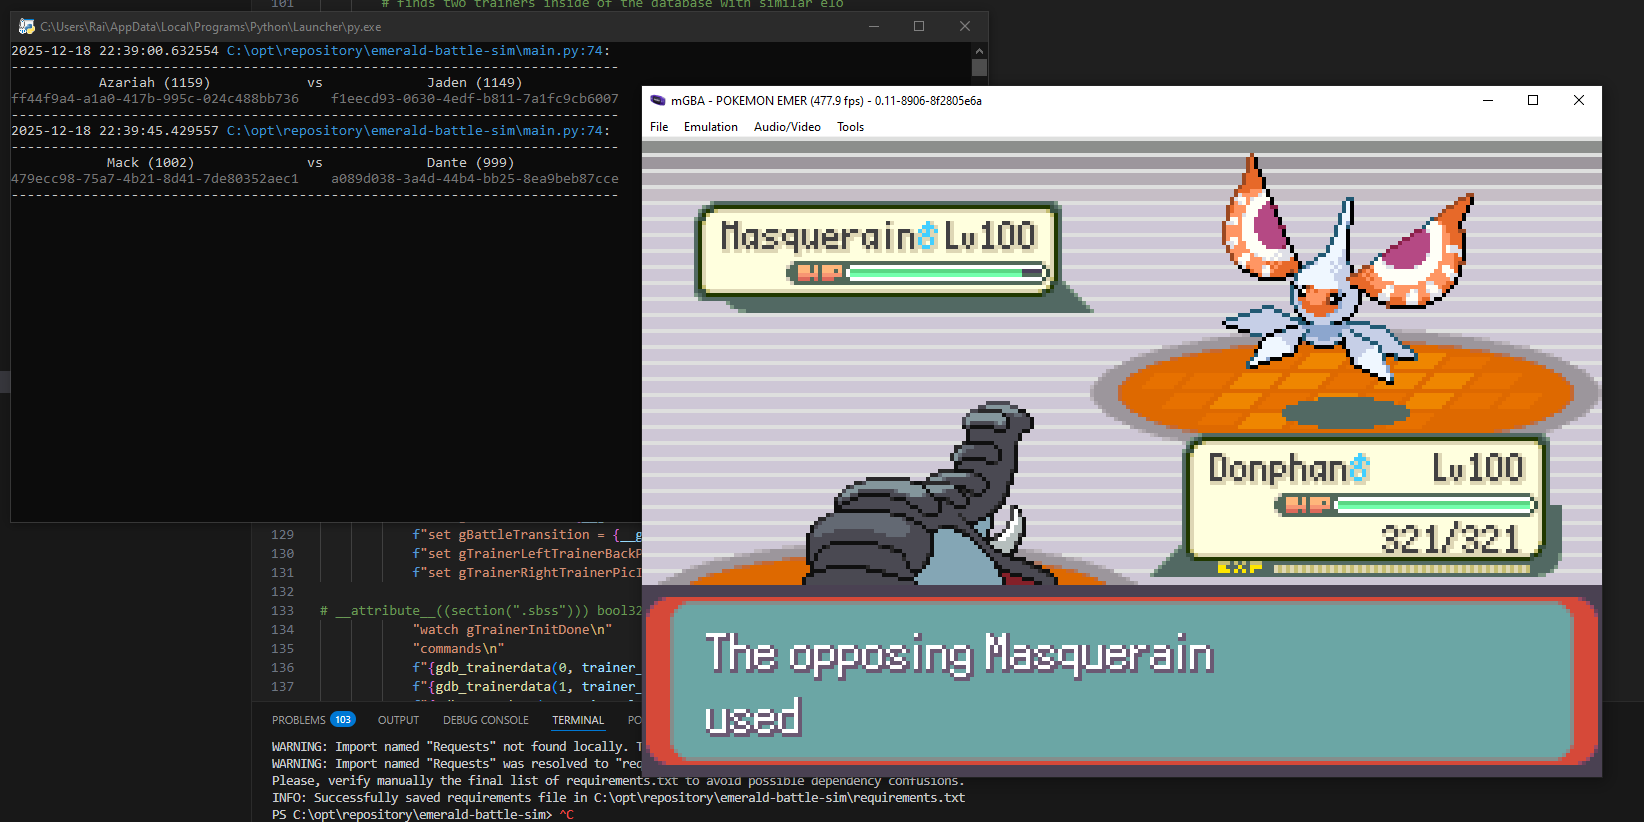Open the File menu in mGBA
The width and height of the screenshot is (1644, 822).
659,127
